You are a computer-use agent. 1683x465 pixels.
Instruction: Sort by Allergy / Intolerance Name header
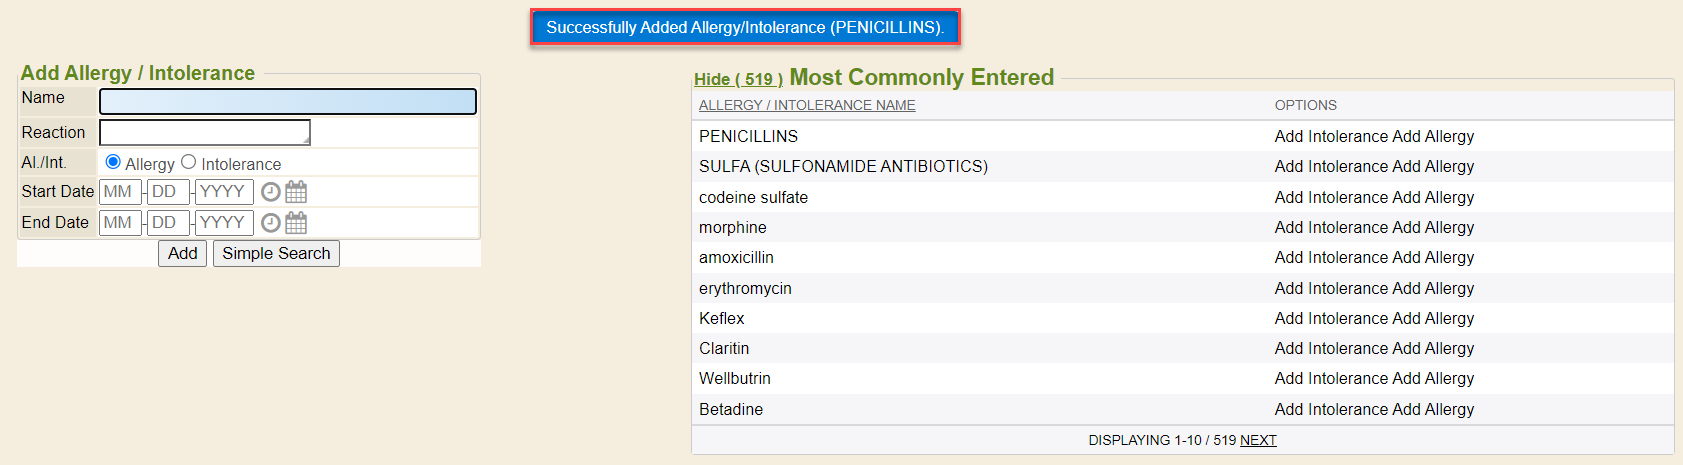coord(807,105)
